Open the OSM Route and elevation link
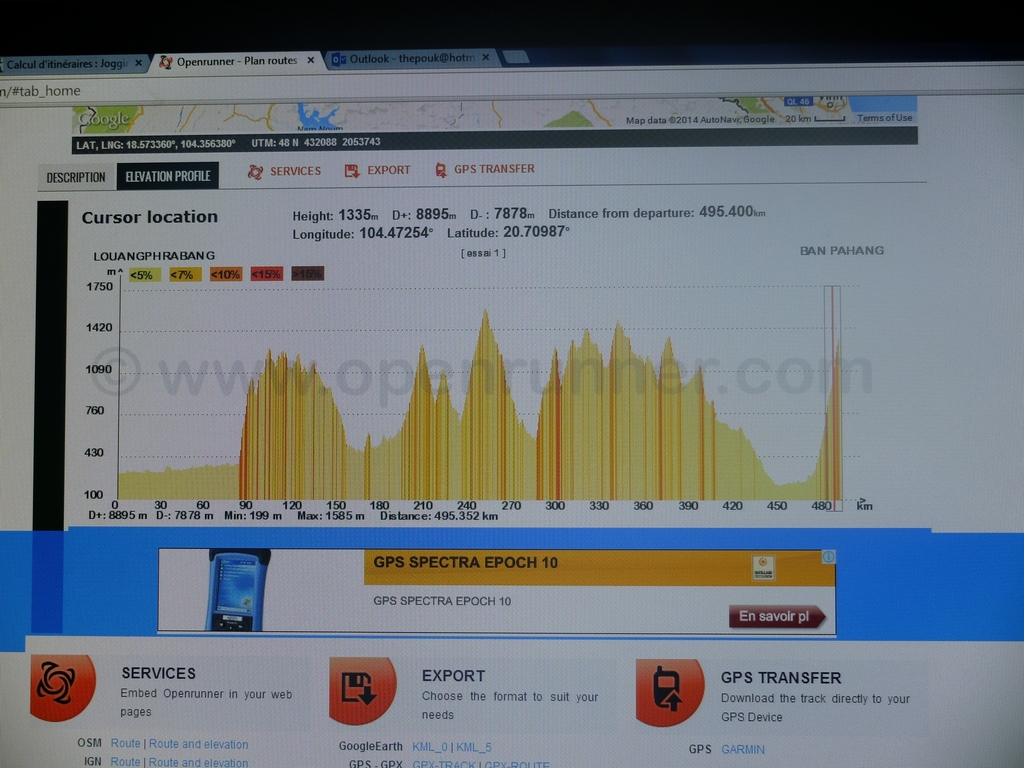 pos(199,744)
